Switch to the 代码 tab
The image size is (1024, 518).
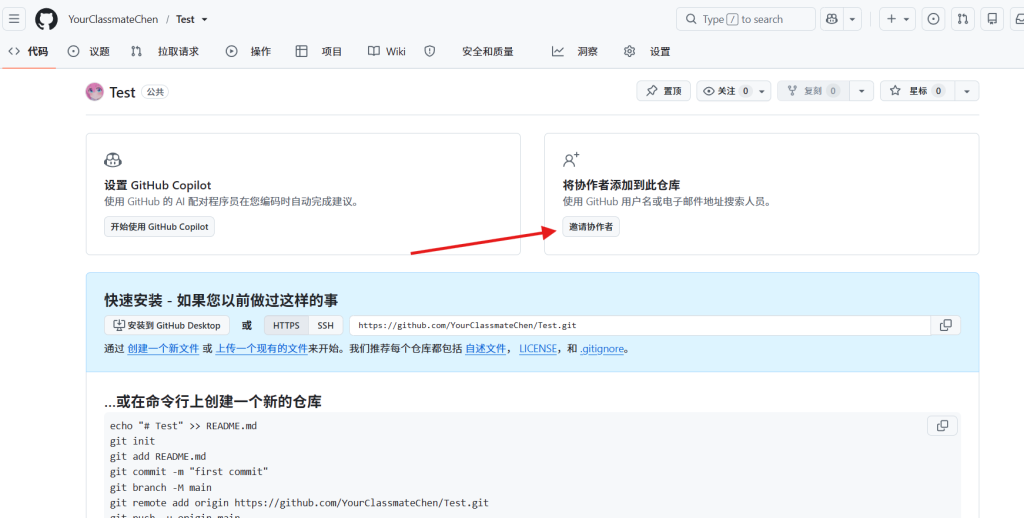point(28,51)
